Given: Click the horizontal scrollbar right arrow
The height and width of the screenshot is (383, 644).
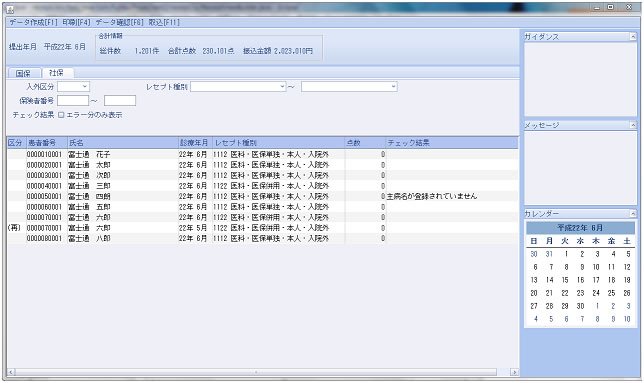Looking at the screenshot, I should (514, 372).
